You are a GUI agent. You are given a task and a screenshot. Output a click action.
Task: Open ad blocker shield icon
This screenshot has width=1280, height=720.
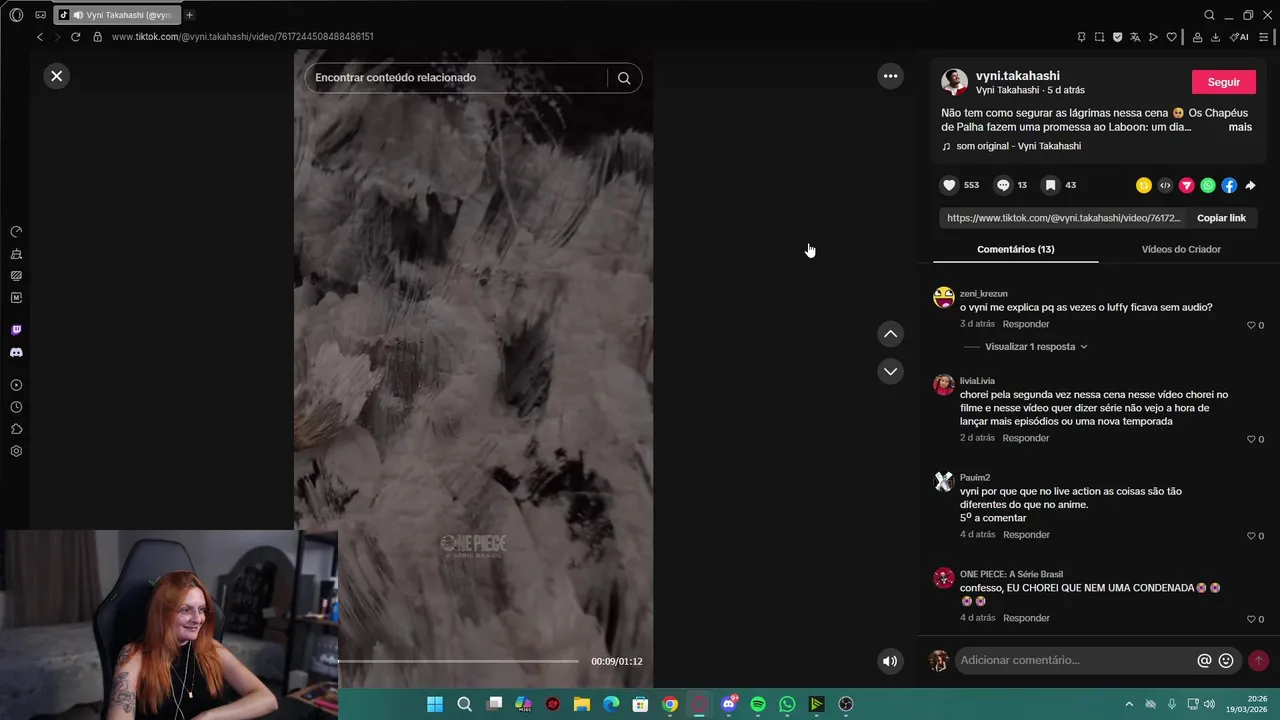click(x=1117, y=37)
